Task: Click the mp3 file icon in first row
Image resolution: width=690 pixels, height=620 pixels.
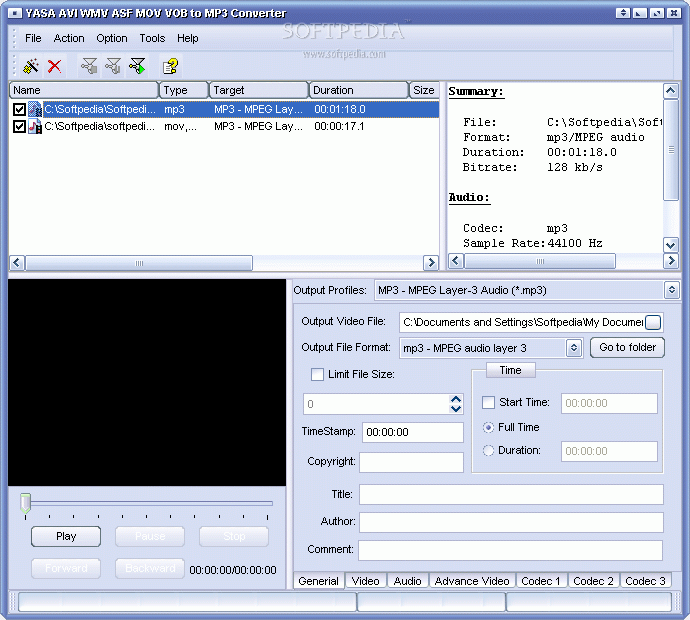Action: tap(35, 109)
